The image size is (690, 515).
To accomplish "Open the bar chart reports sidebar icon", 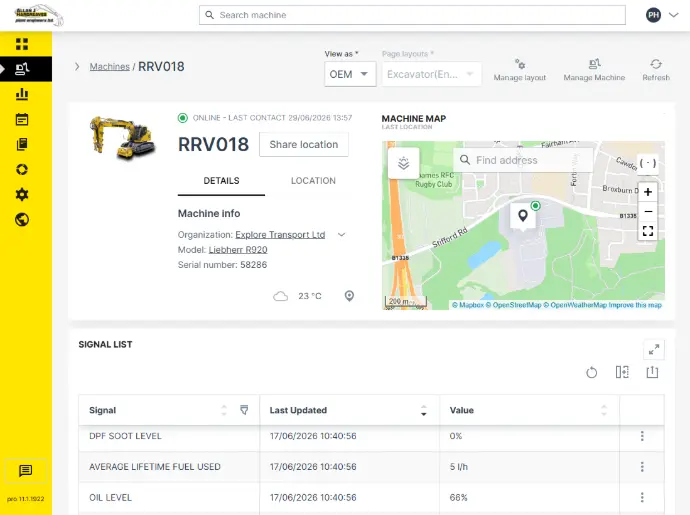I will point(22,94).
